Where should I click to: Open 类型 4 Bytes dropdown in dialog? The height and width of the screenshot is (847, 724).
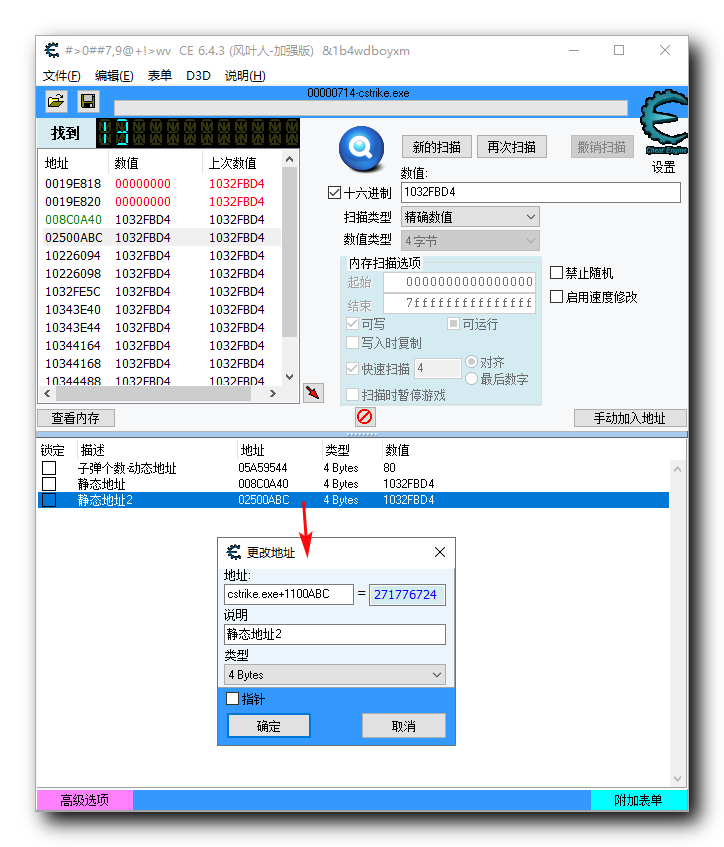coord(335,675)
